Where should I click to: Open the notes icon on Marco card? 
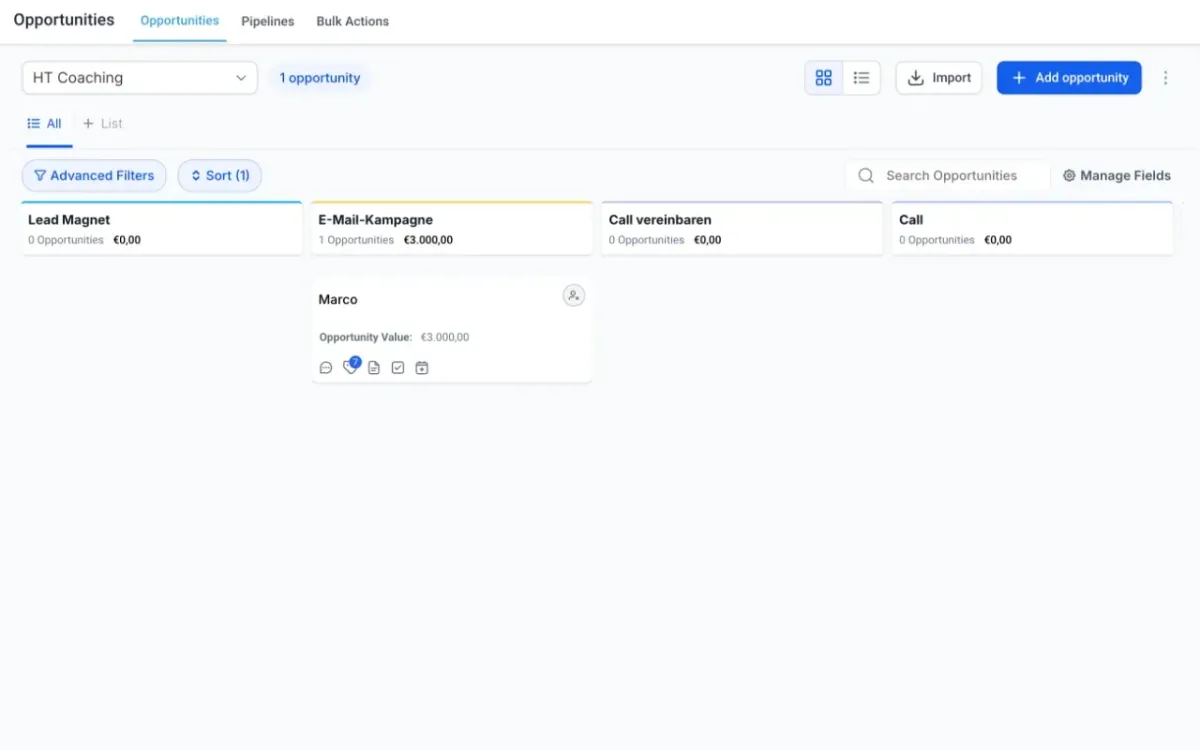pos(374,368)
